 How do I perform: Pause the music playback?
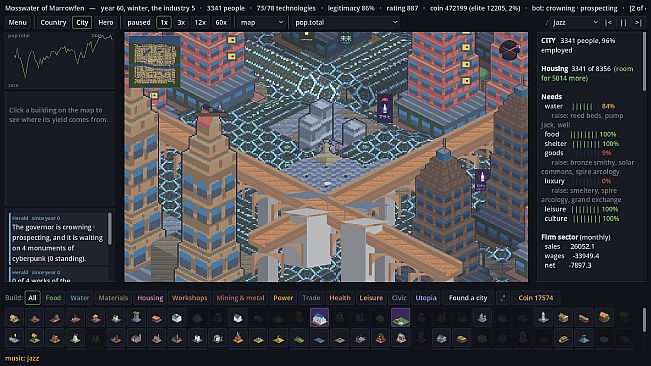click(x=623, y=22)
